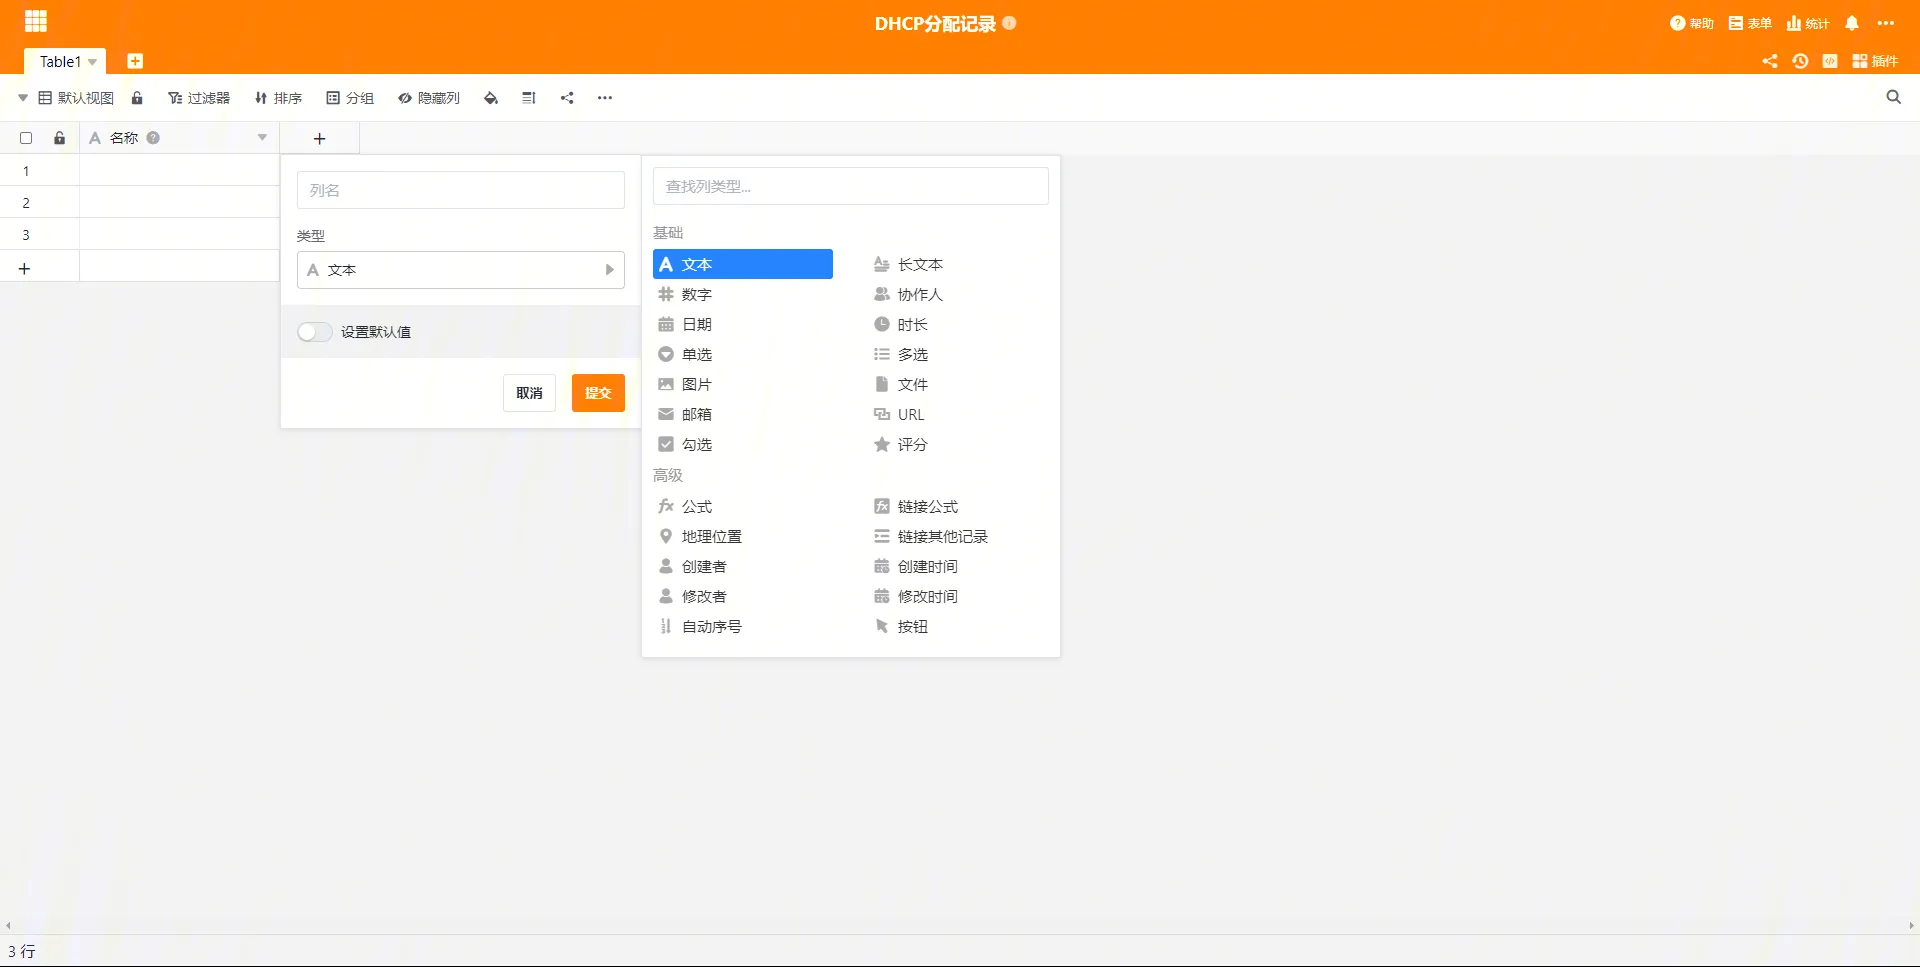Pick the 评分 rating column type
Screen dimensions: 1920x967
click(x=911, y=444)
